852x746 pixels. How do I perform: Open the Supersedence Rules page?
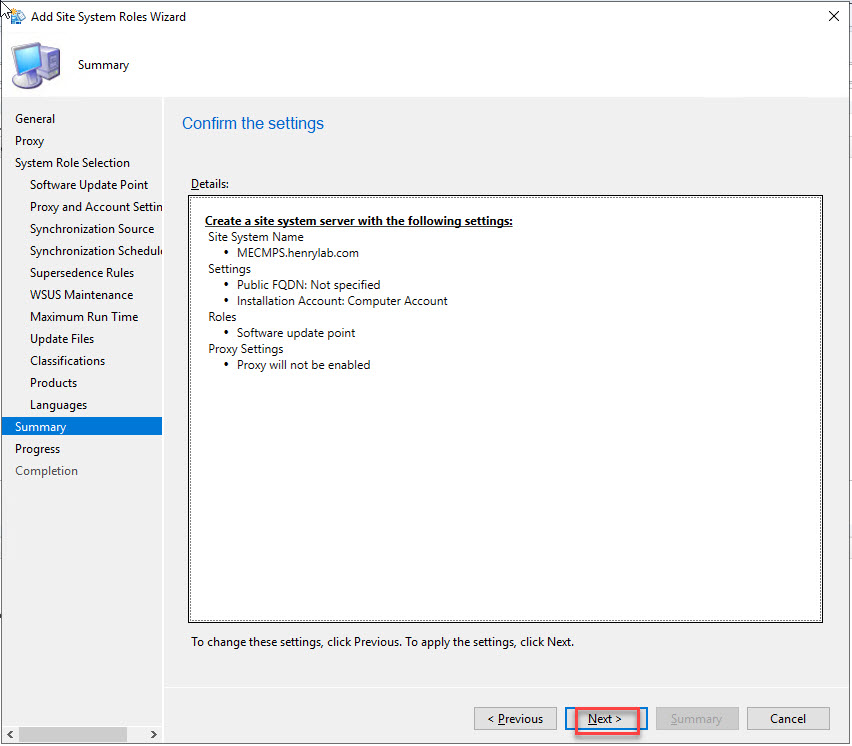point(82,273)
